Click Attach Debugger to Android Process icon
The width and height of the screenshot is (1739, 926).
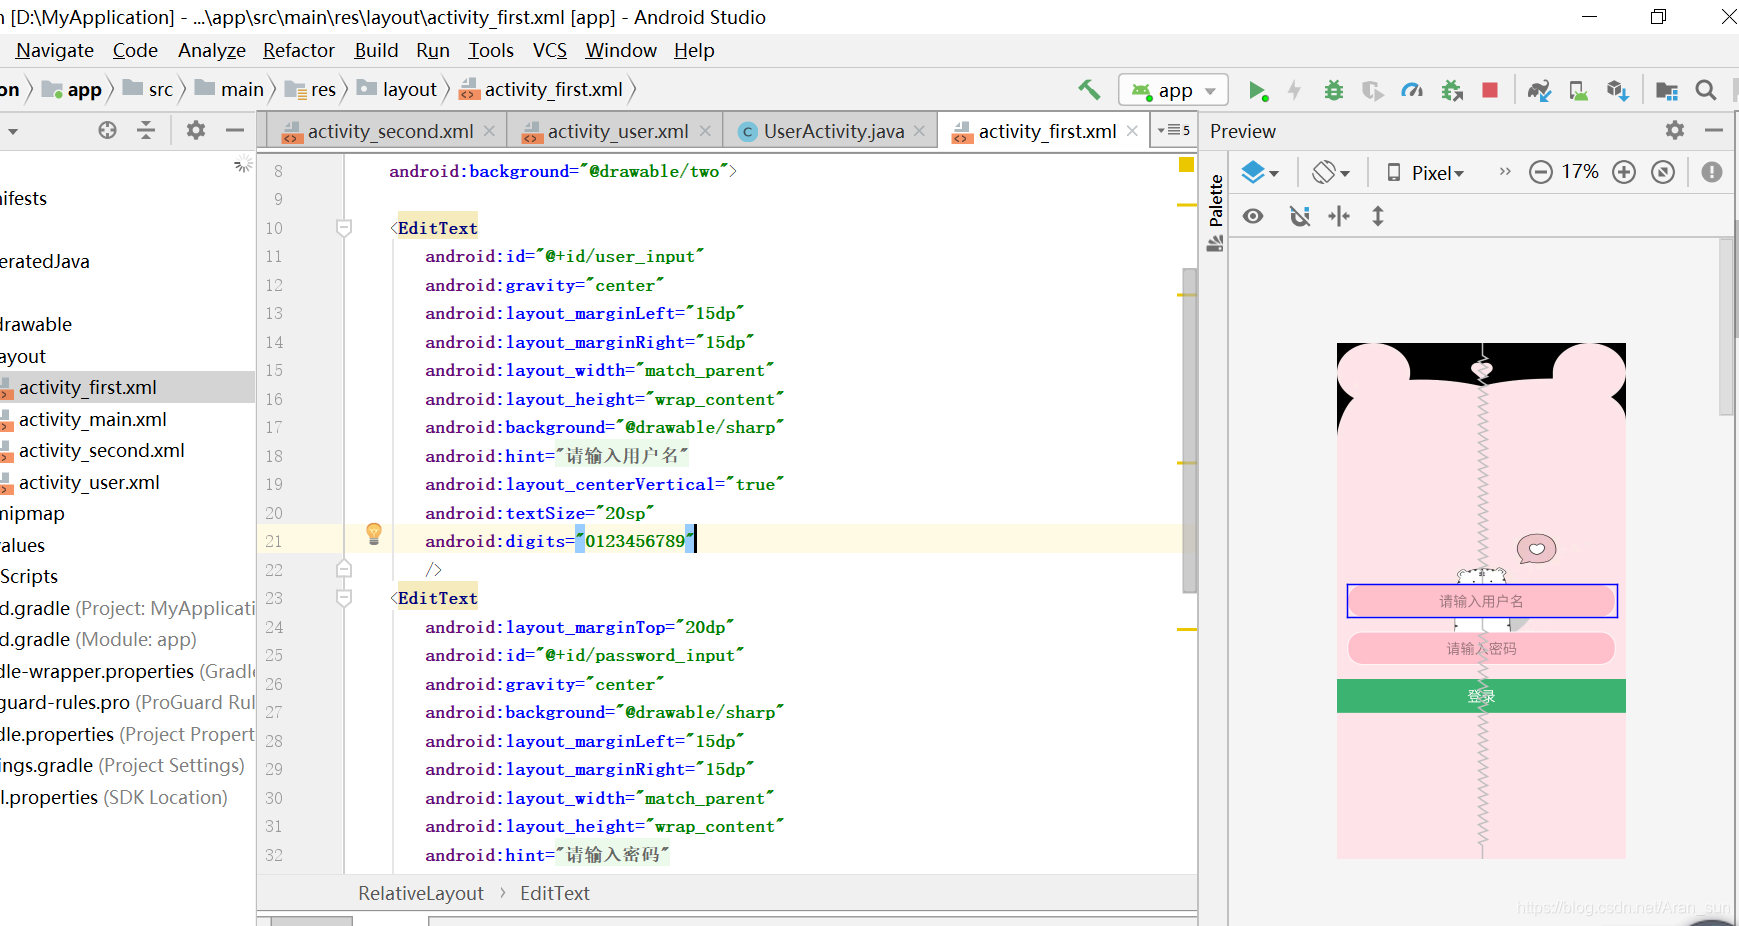tap(1452, 91)
